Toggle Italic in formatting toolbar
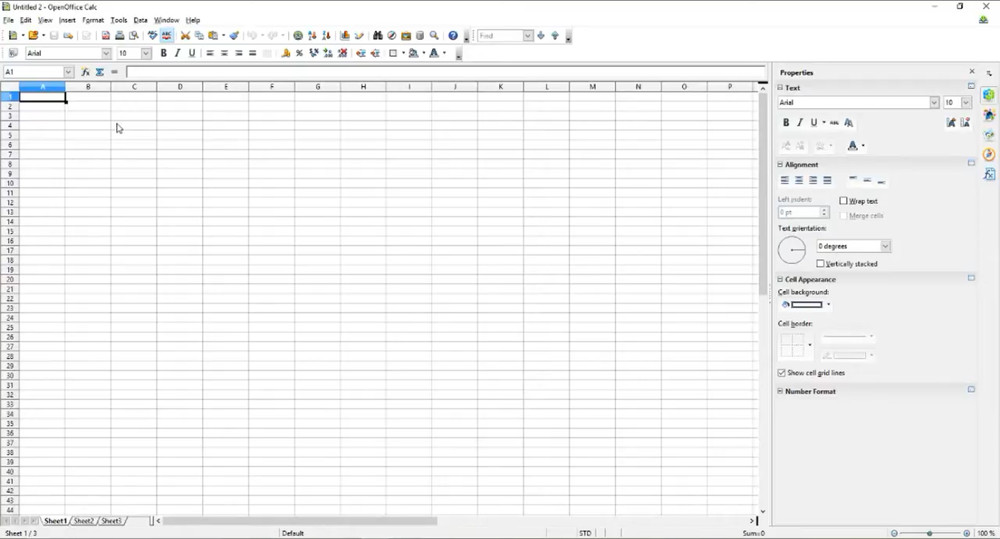The width and height of the screenshot is (1000, 539). [x=177, y=53]
